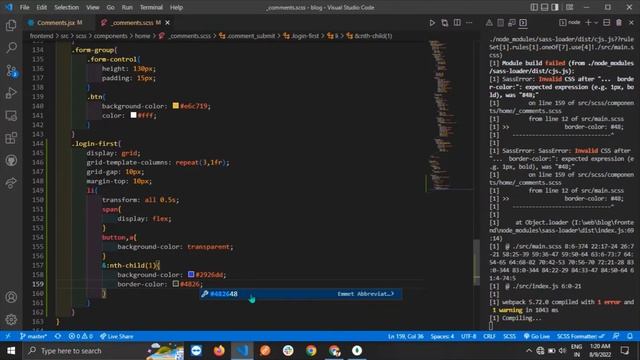Click Live Share in status bar

tap(117, 336)
